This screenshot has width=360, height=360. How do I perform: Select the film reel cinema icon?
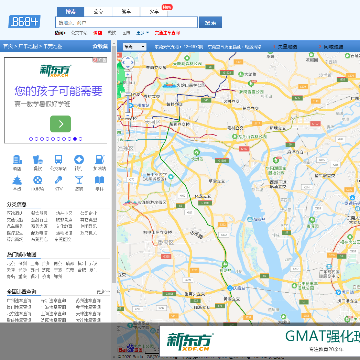[x=38, y=180]
